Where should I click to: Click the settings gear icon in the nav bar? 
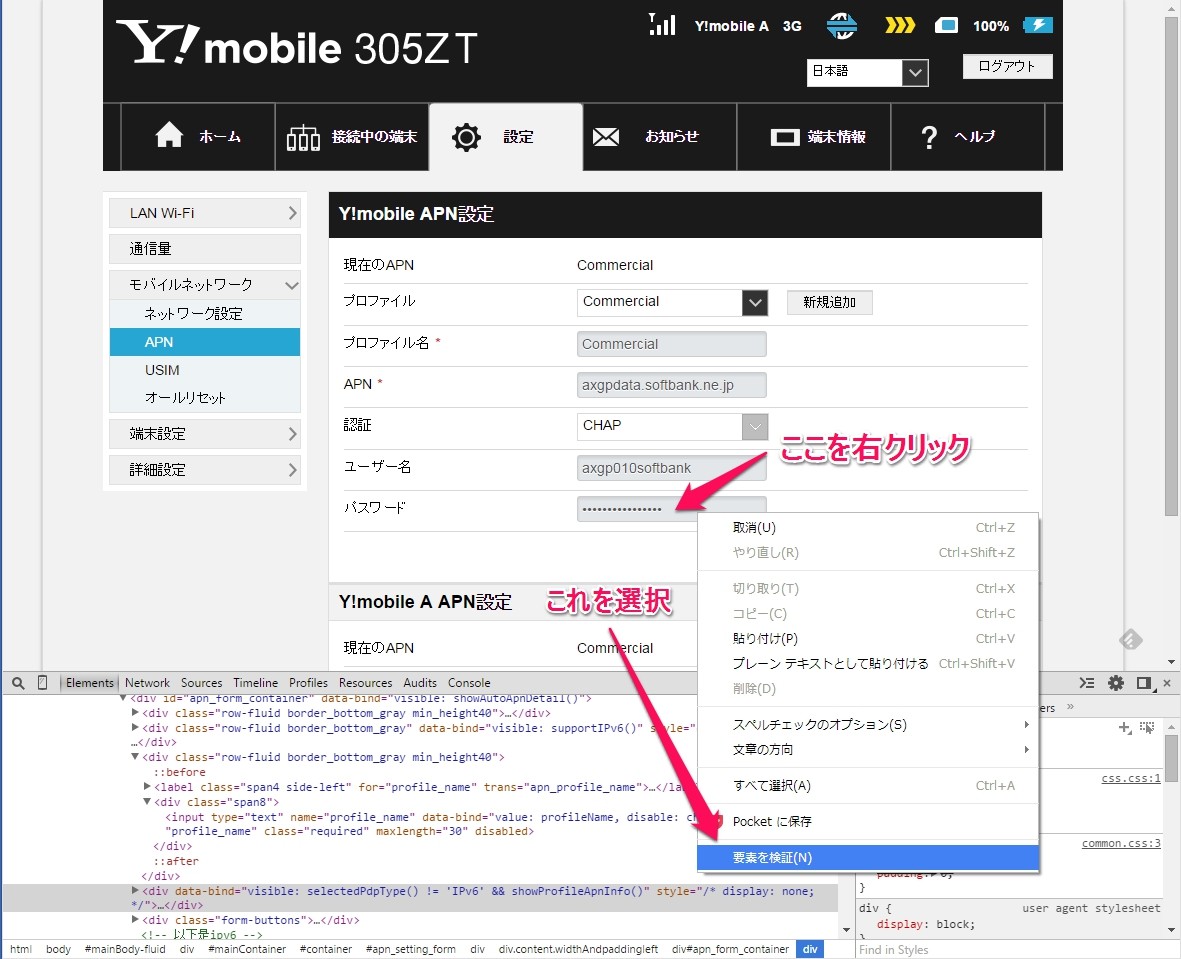click(x=466, y=137)
